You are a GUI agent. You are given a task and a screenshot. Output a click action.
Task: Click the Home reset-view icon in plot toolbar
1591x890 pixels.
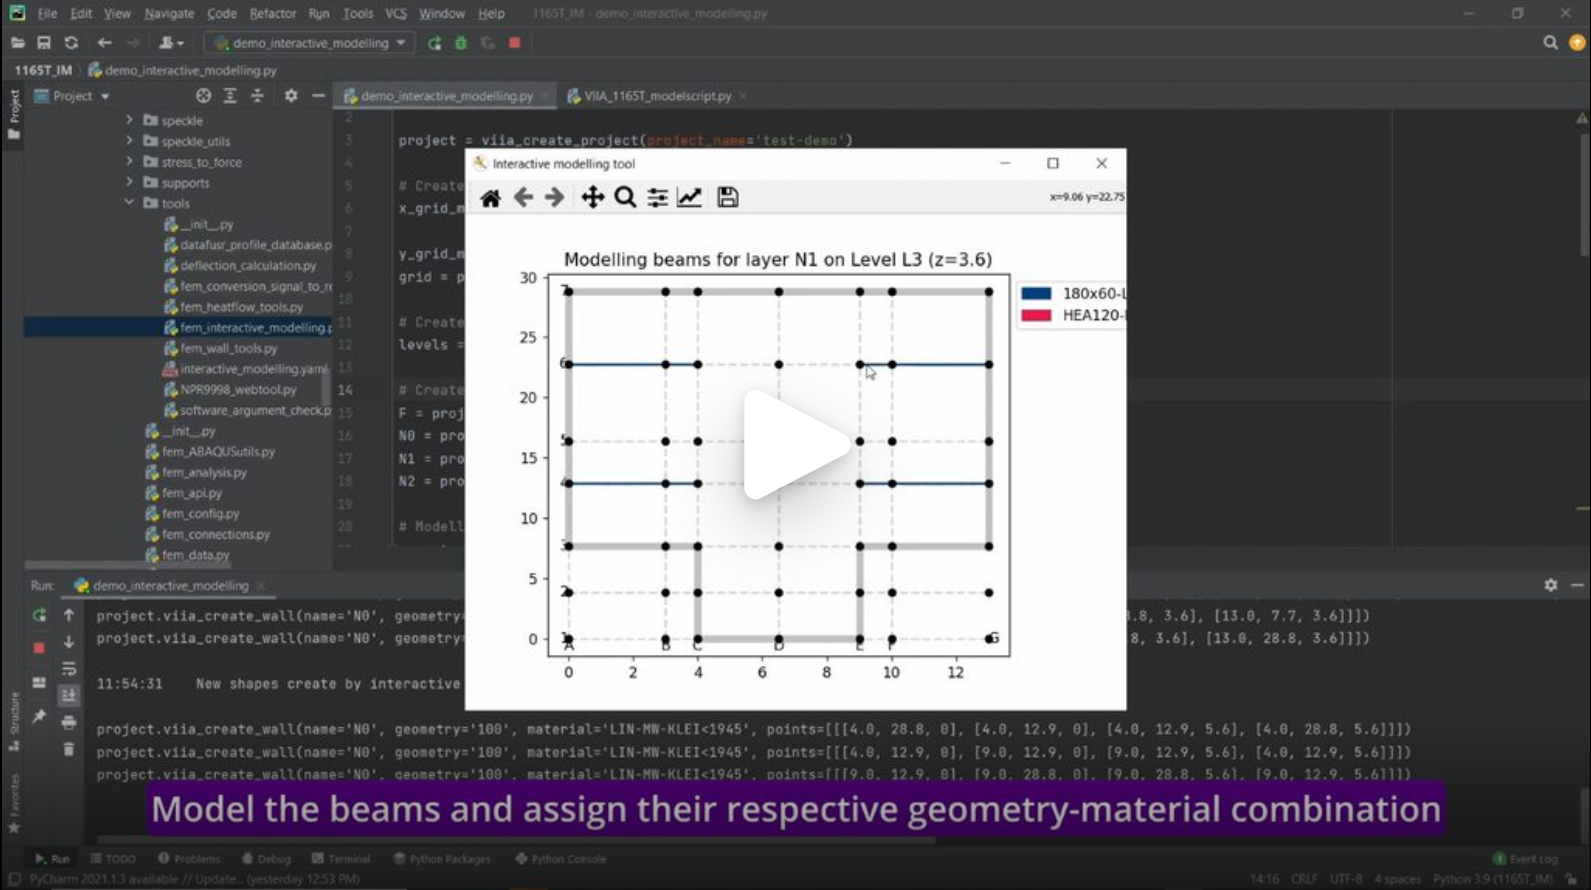[x=490, y=198]
